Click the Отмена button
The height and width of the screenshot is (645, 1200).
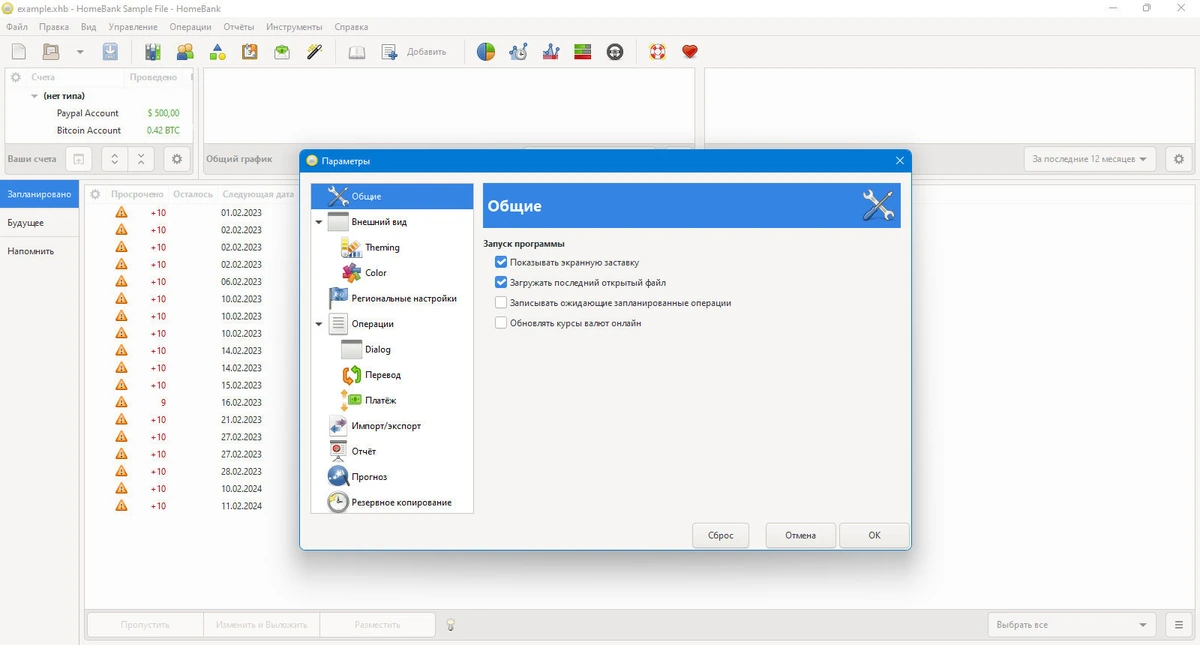(x=800, y=535)
